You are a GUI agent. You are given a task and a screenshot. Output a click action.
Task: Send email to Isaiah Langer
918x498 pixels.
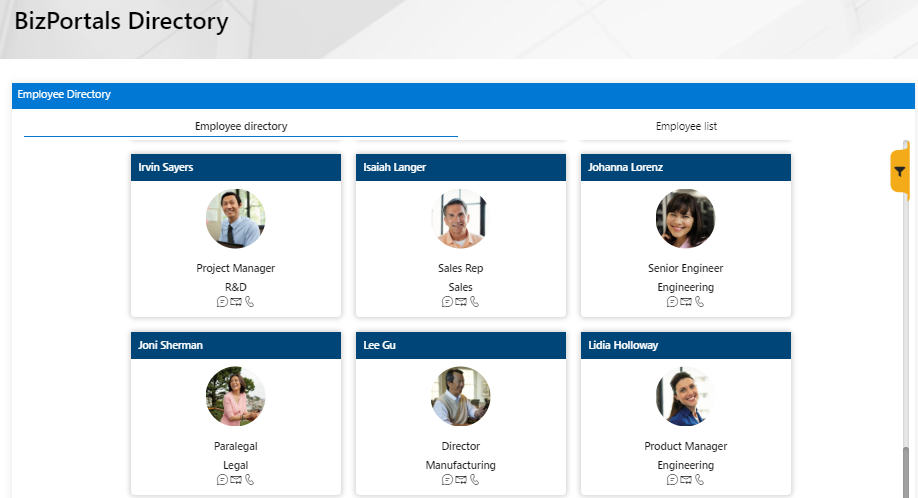pos(461,302)
